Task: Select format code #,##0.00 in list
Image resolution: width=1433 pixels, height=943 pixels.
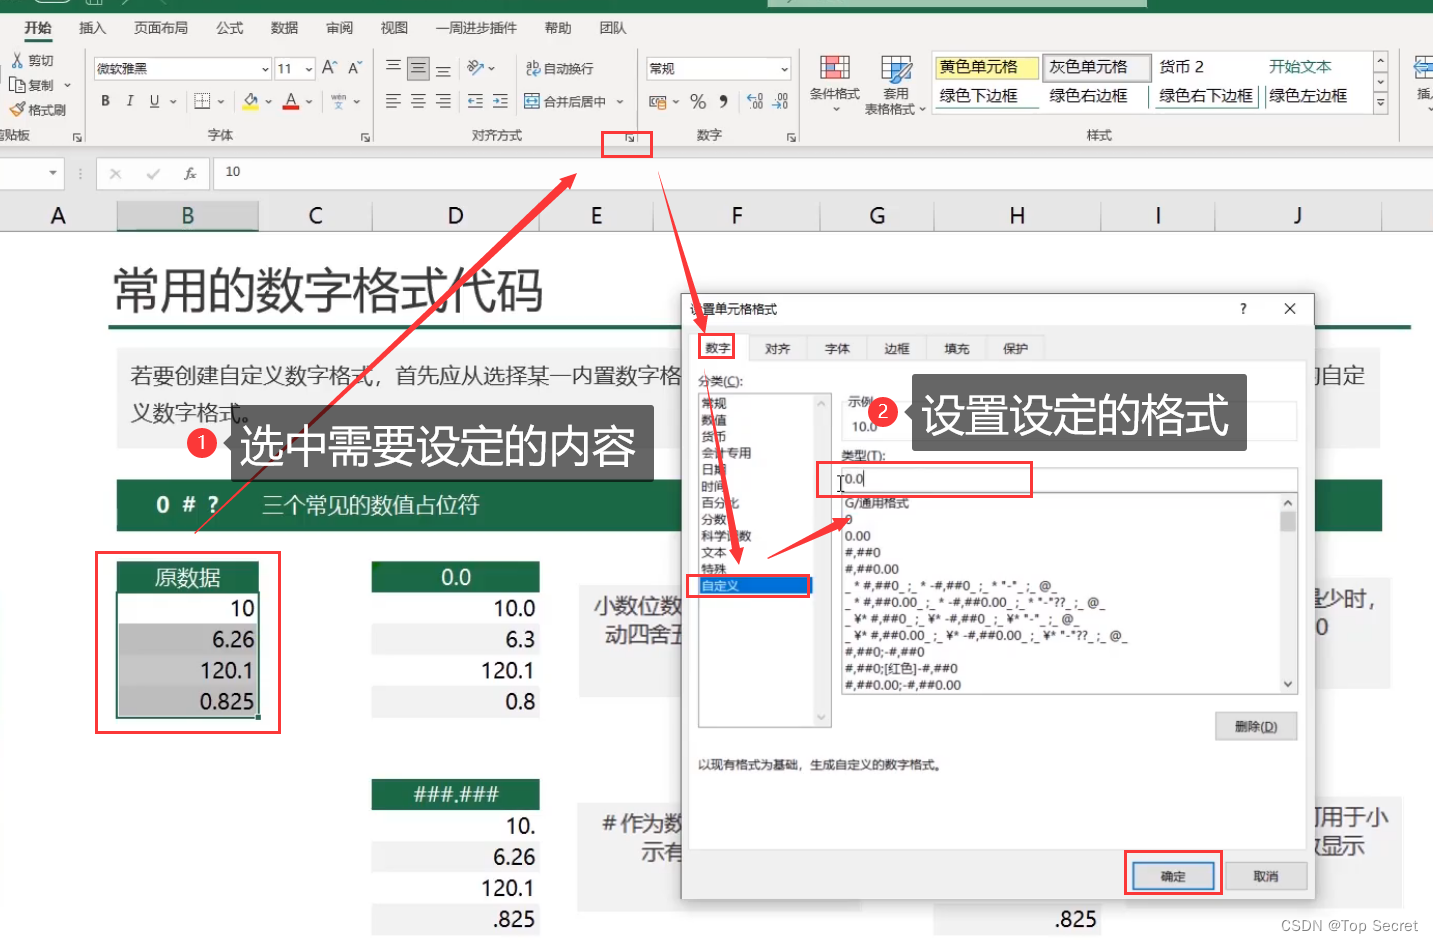Action: [872, 569]
